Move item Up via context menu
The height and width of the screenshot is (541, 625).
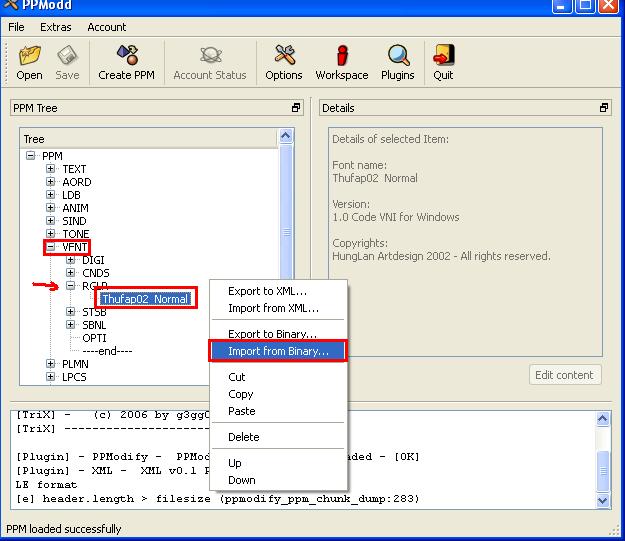278,463
